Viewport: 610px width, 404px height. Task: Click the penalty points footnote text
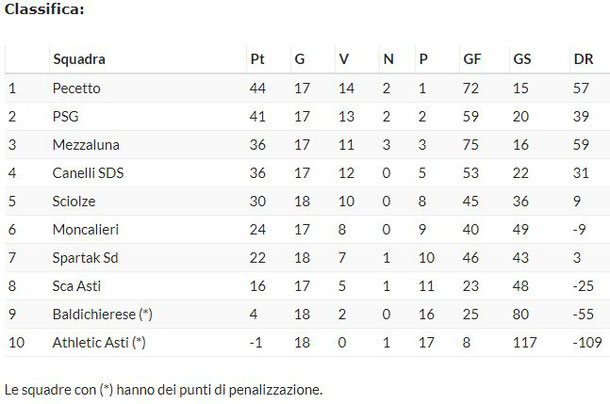coord(163,390)
